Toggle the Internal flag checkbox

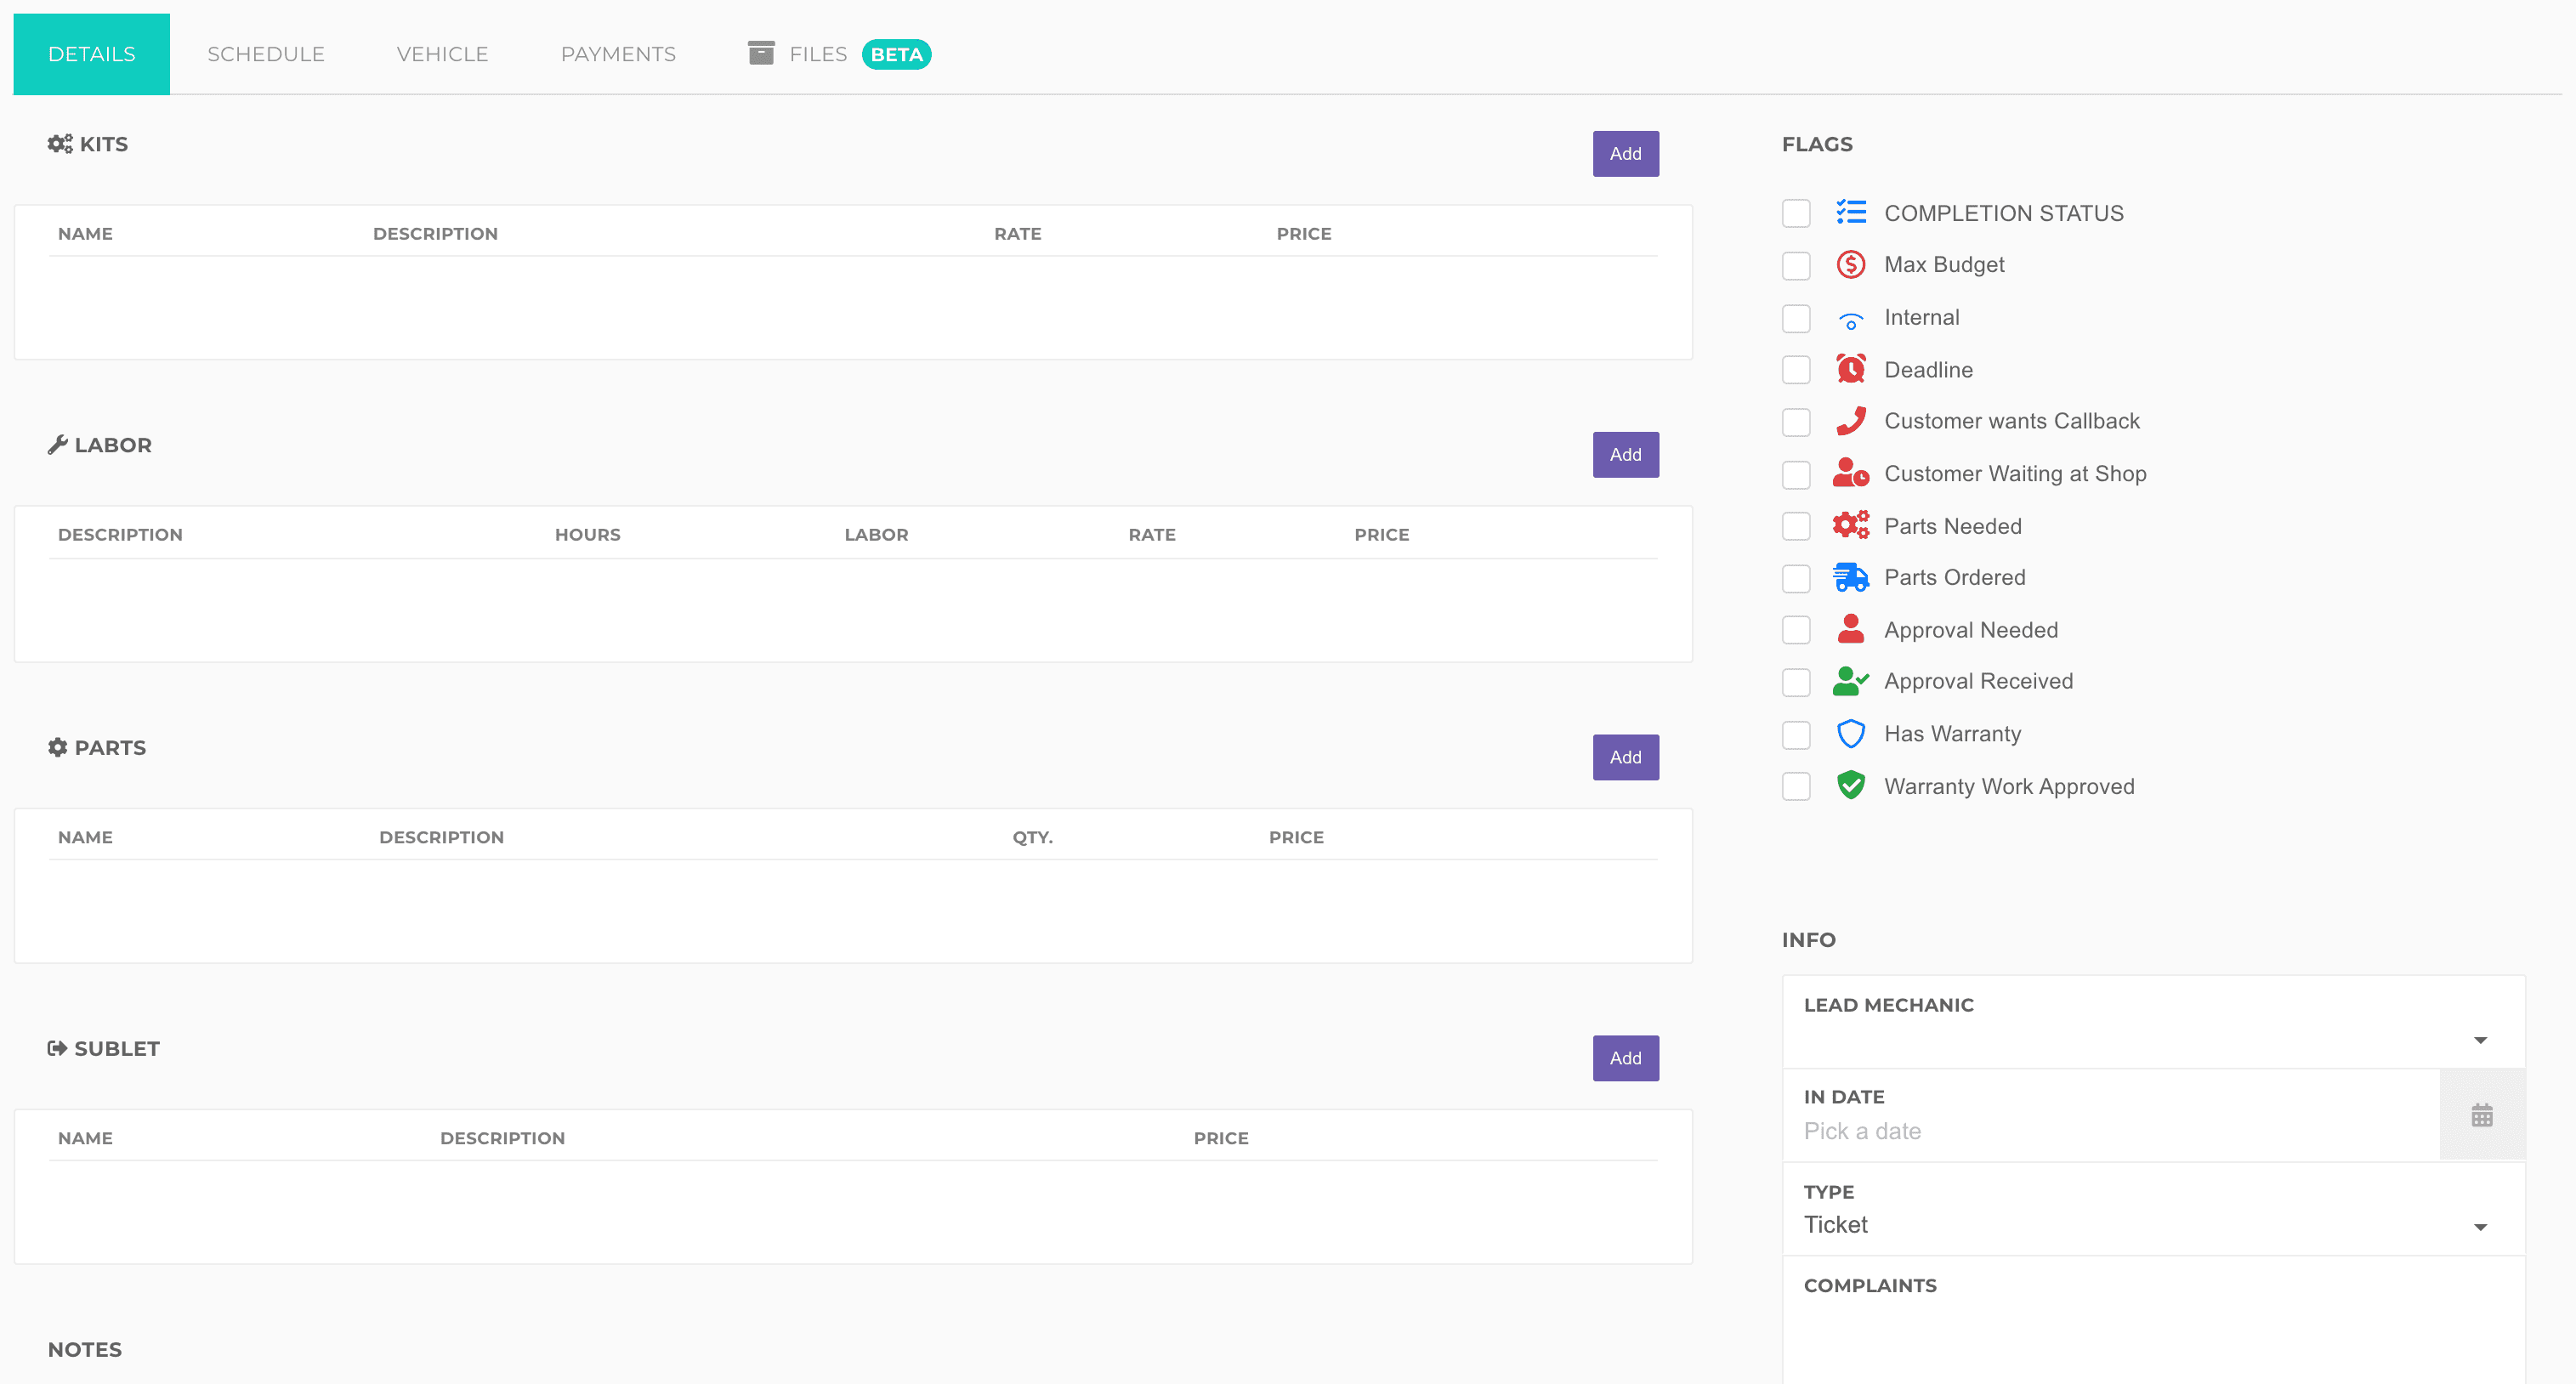[x=1796, y=318]
